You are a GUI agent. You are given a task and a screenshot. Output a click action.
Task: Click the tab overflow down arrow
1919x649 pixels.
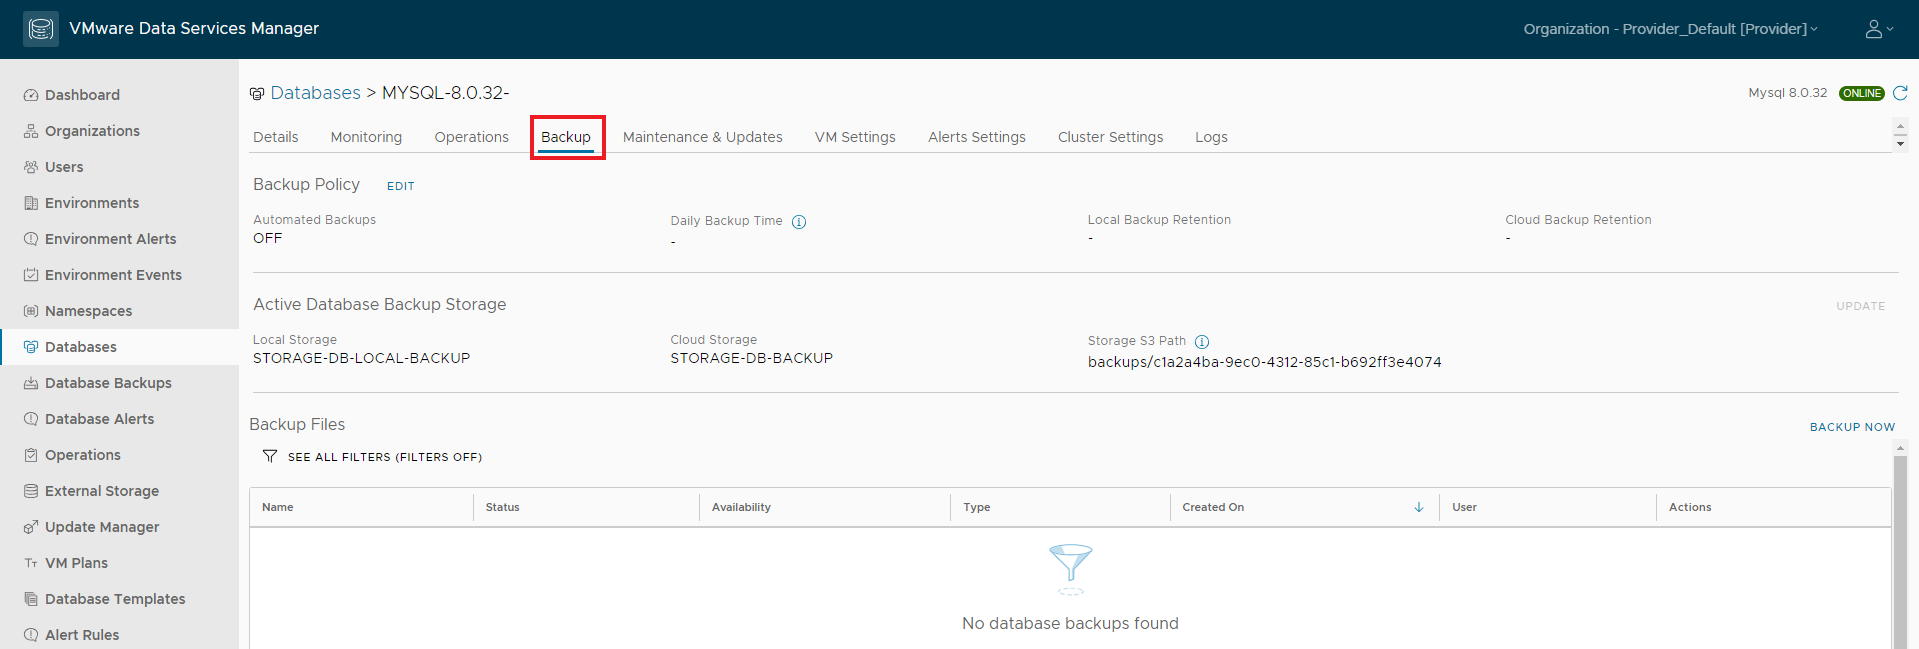tap(1901, 144)
